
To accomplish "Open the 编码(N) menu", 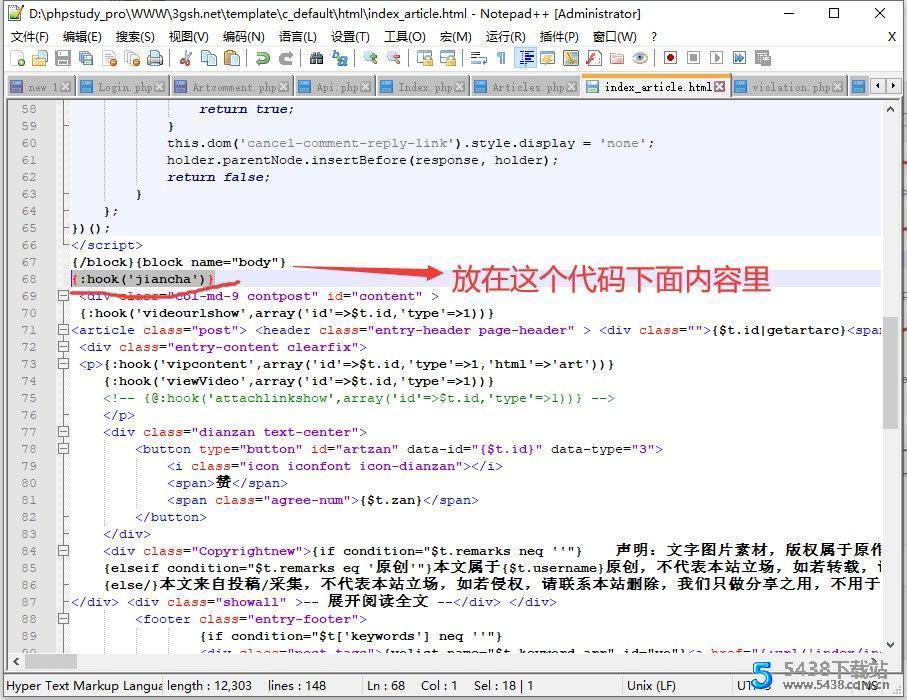I will [x=243, y=36].
